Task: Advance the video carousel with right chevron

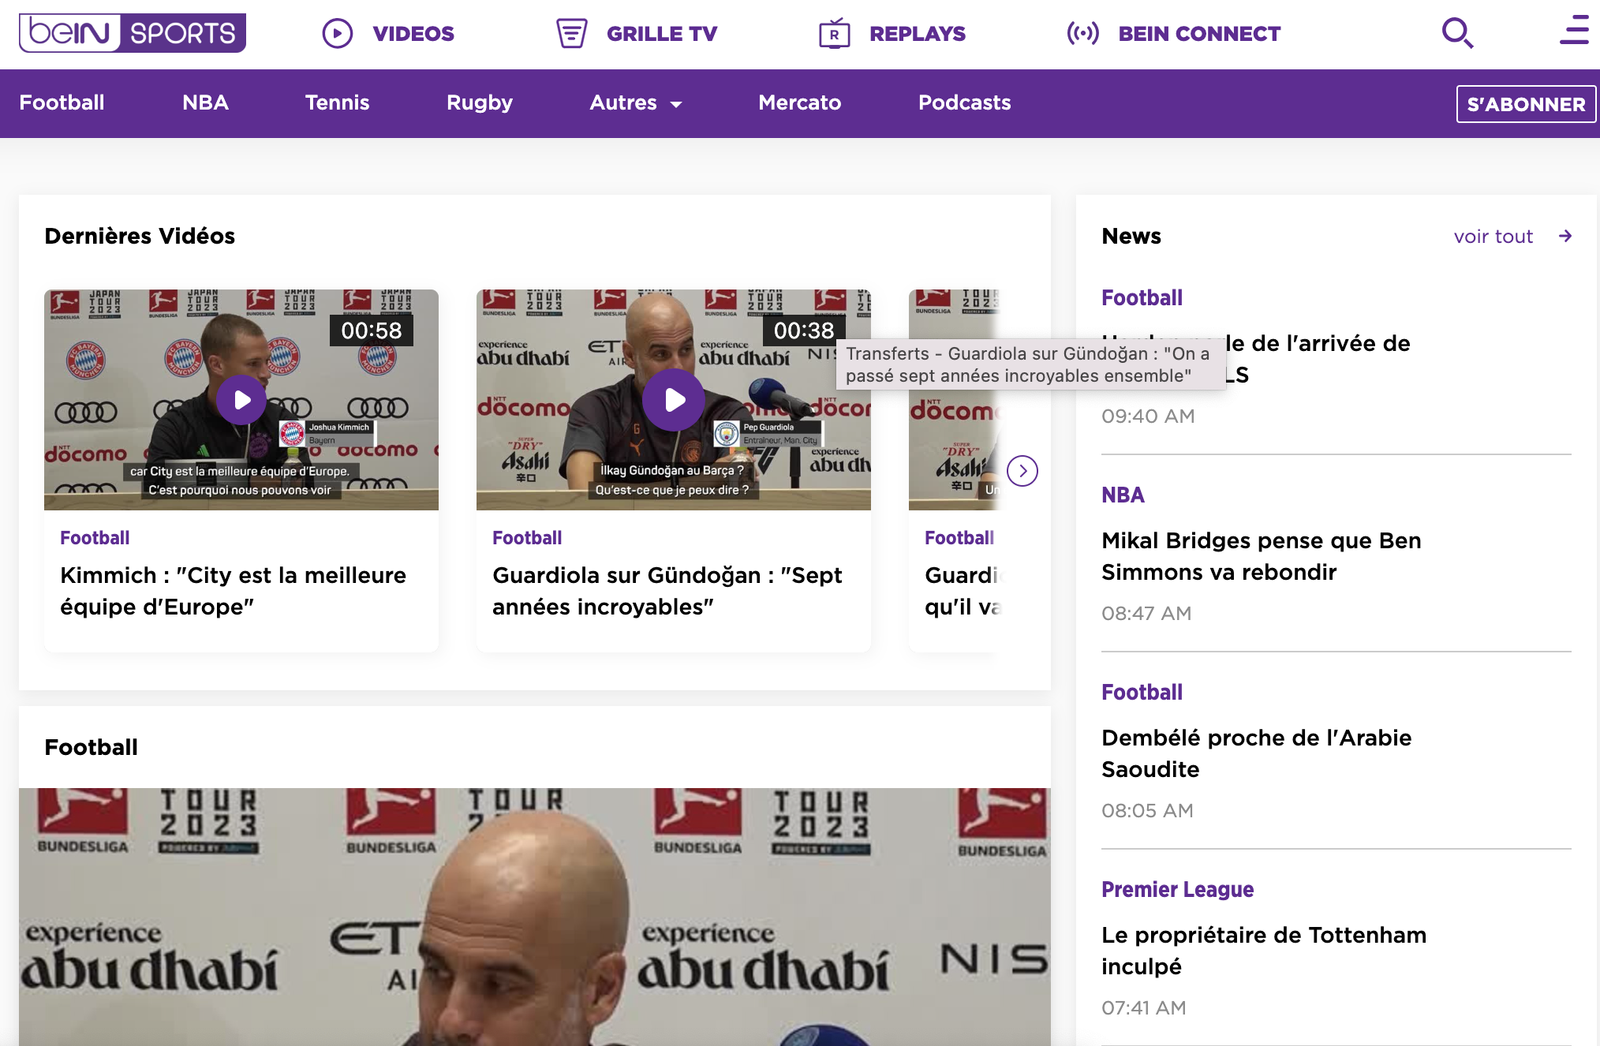Action: (1022, 470)
